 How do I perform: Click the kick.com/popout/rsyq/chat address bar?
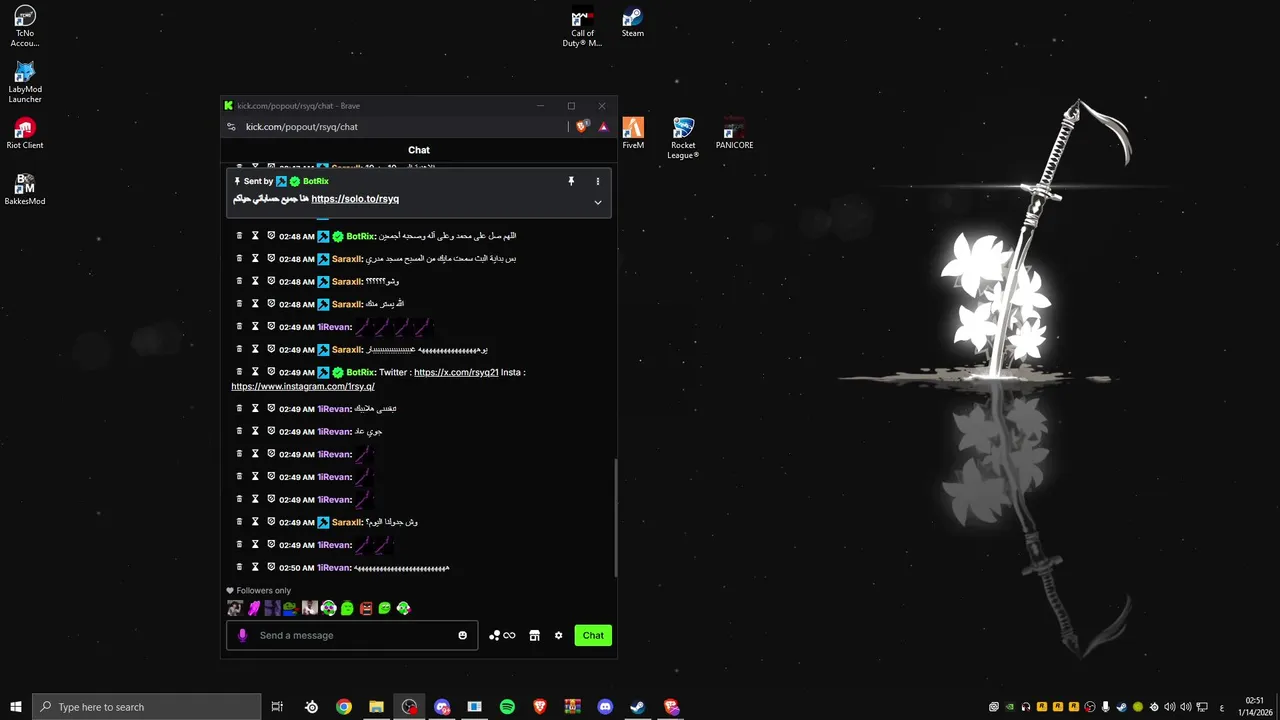click(x=302, y=127)
